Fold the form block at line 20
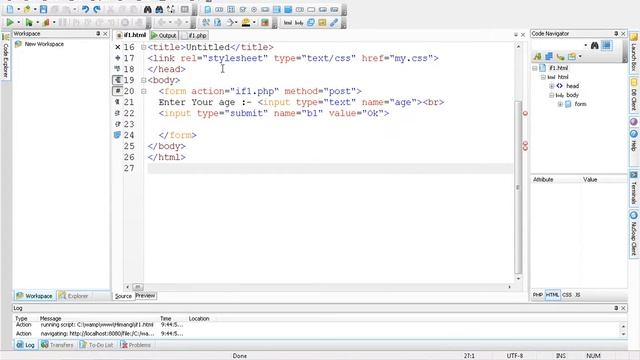Screen dimensions: 640x360 coord(143,91)
